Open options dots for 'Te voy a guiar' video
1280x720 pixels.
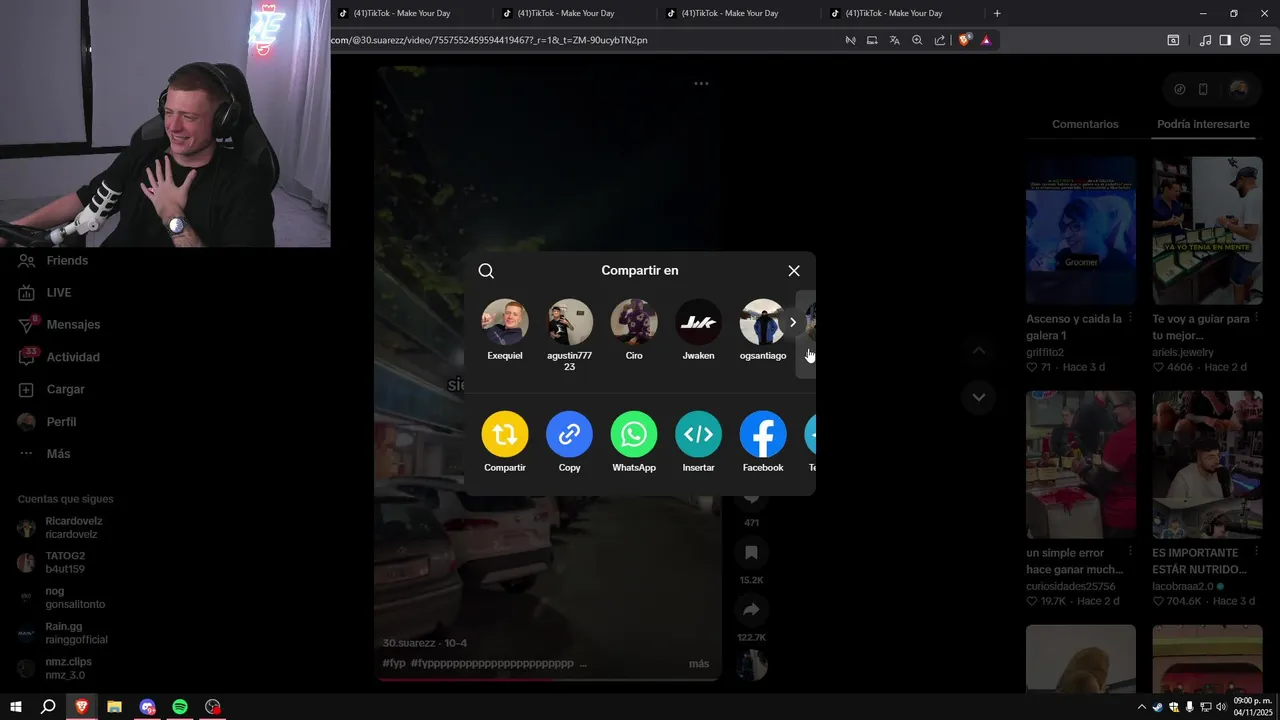tap(1257, 317)
